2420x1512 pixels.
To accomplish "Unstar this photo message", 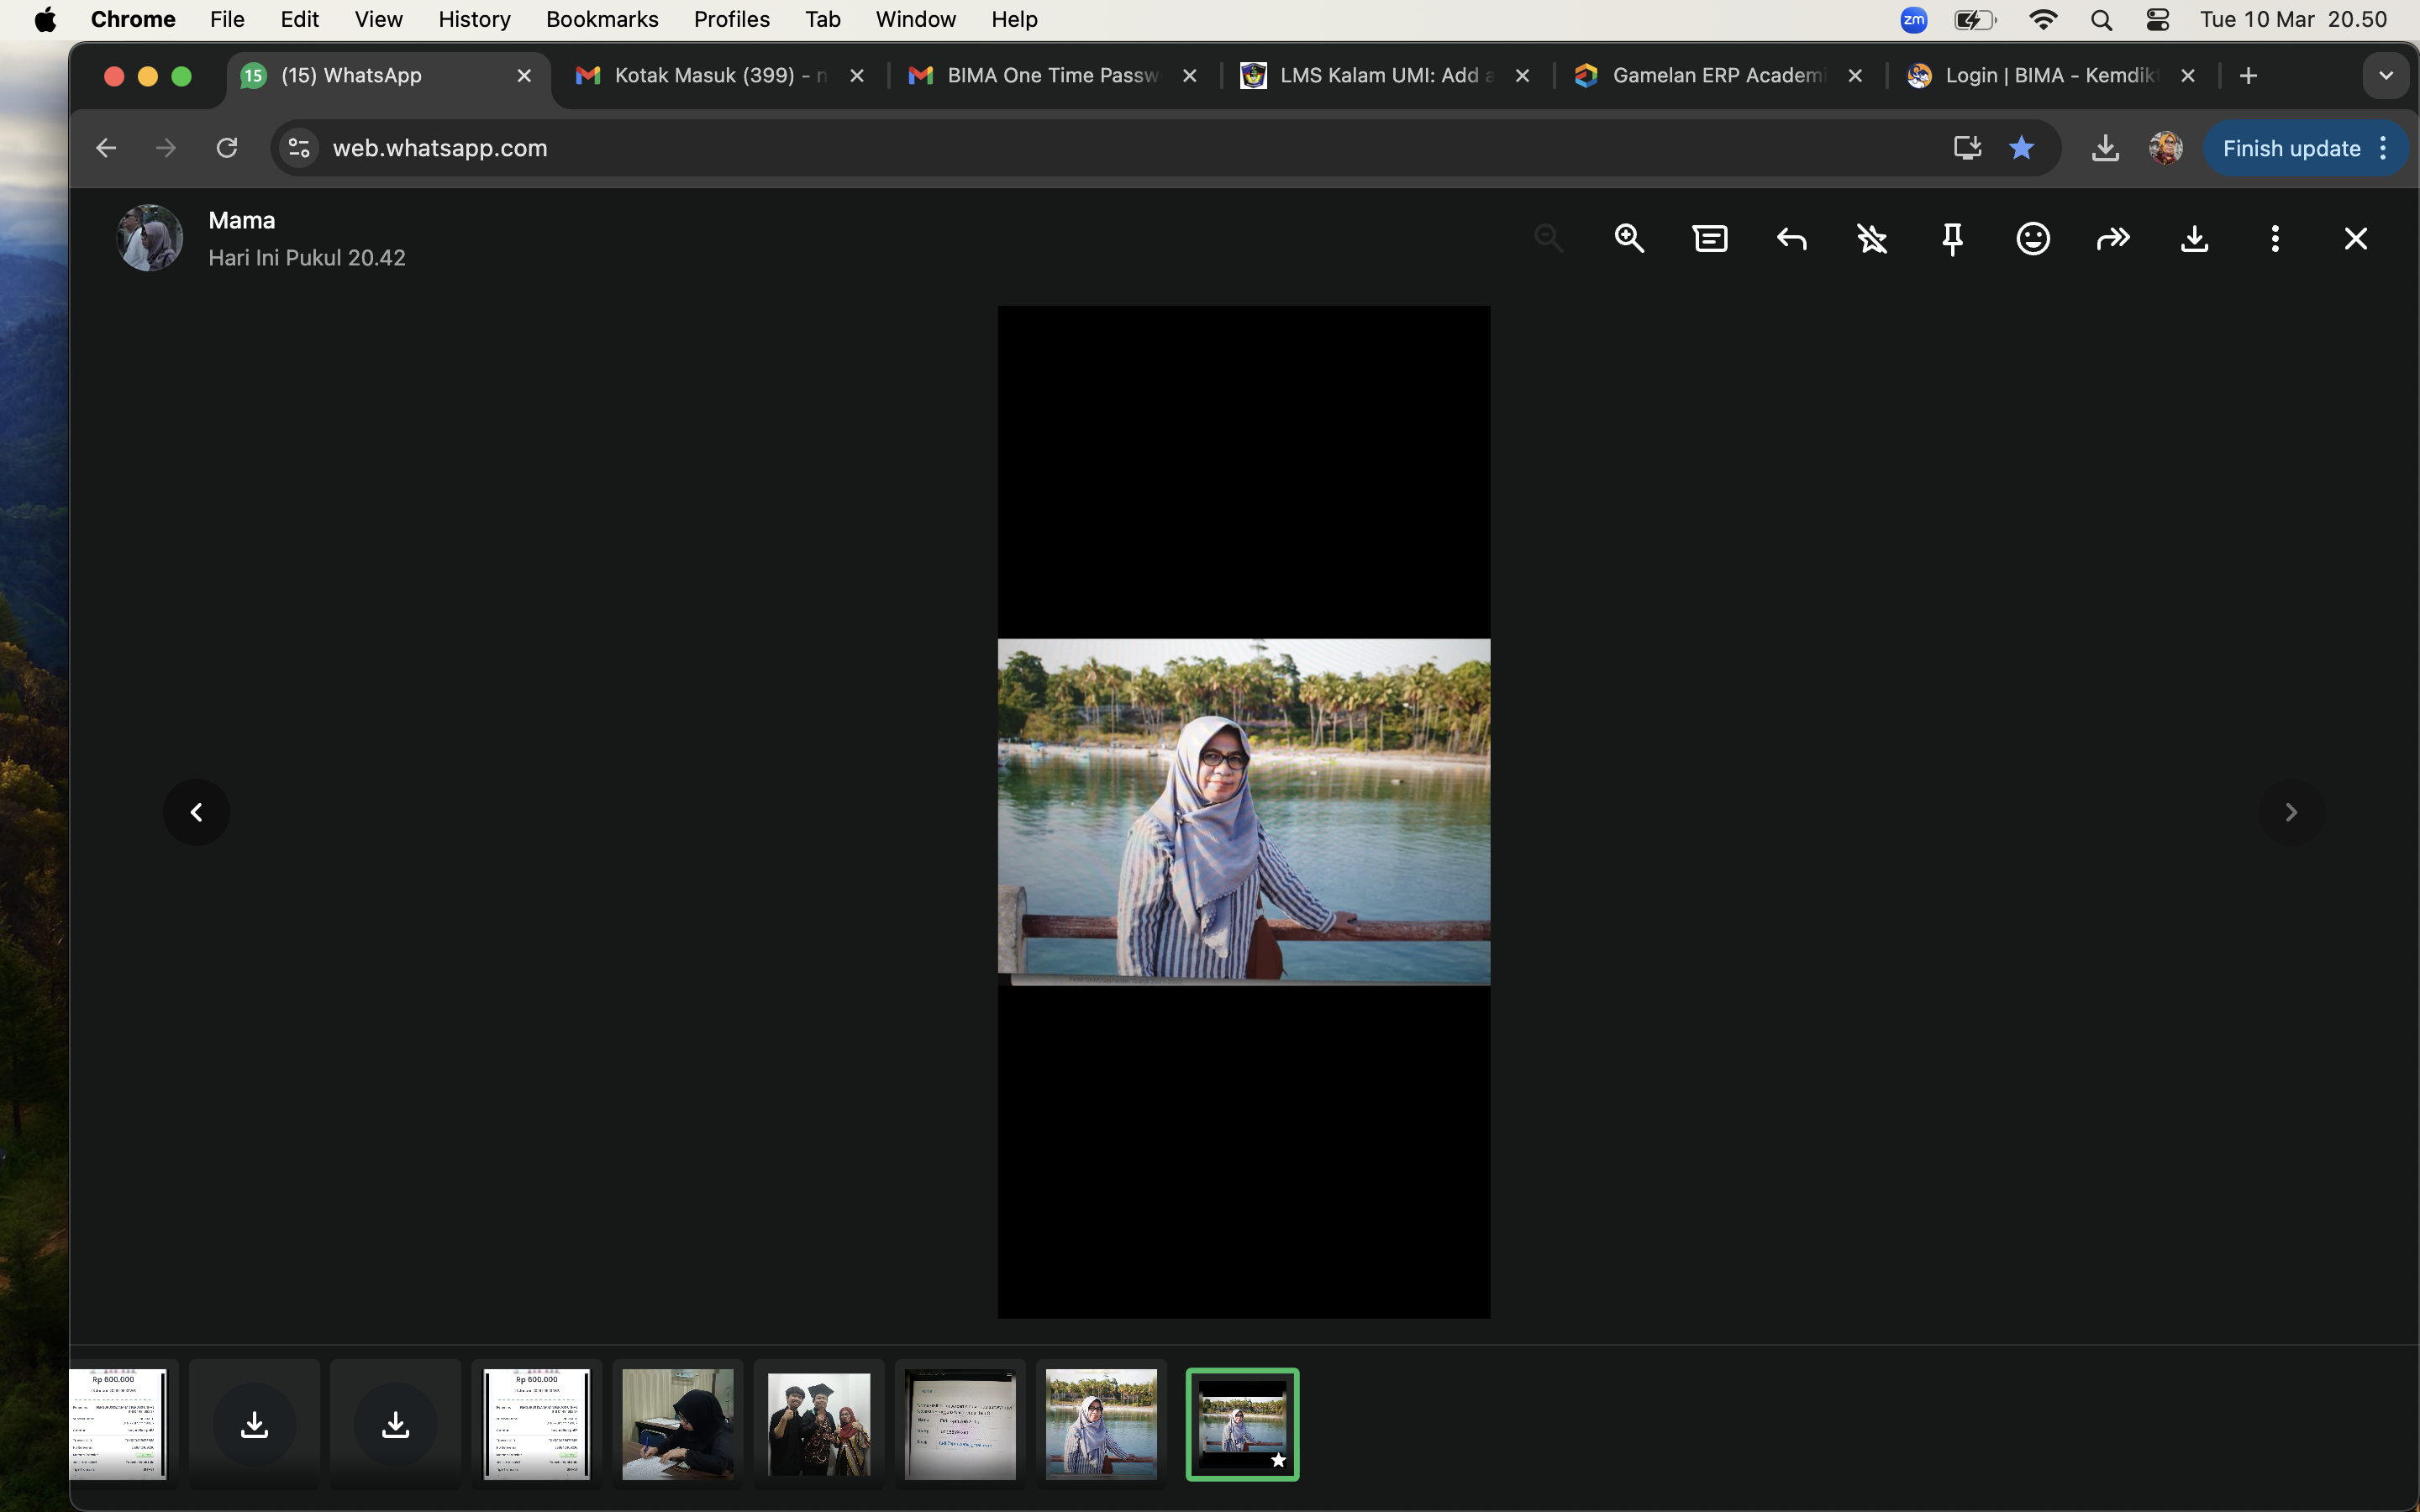I will click(x=1872, y=238).
